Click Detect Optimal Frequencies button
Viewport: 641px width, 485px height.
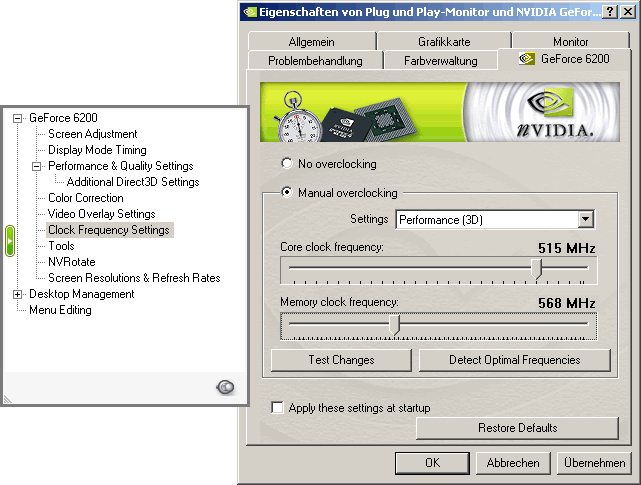(515, 360)
